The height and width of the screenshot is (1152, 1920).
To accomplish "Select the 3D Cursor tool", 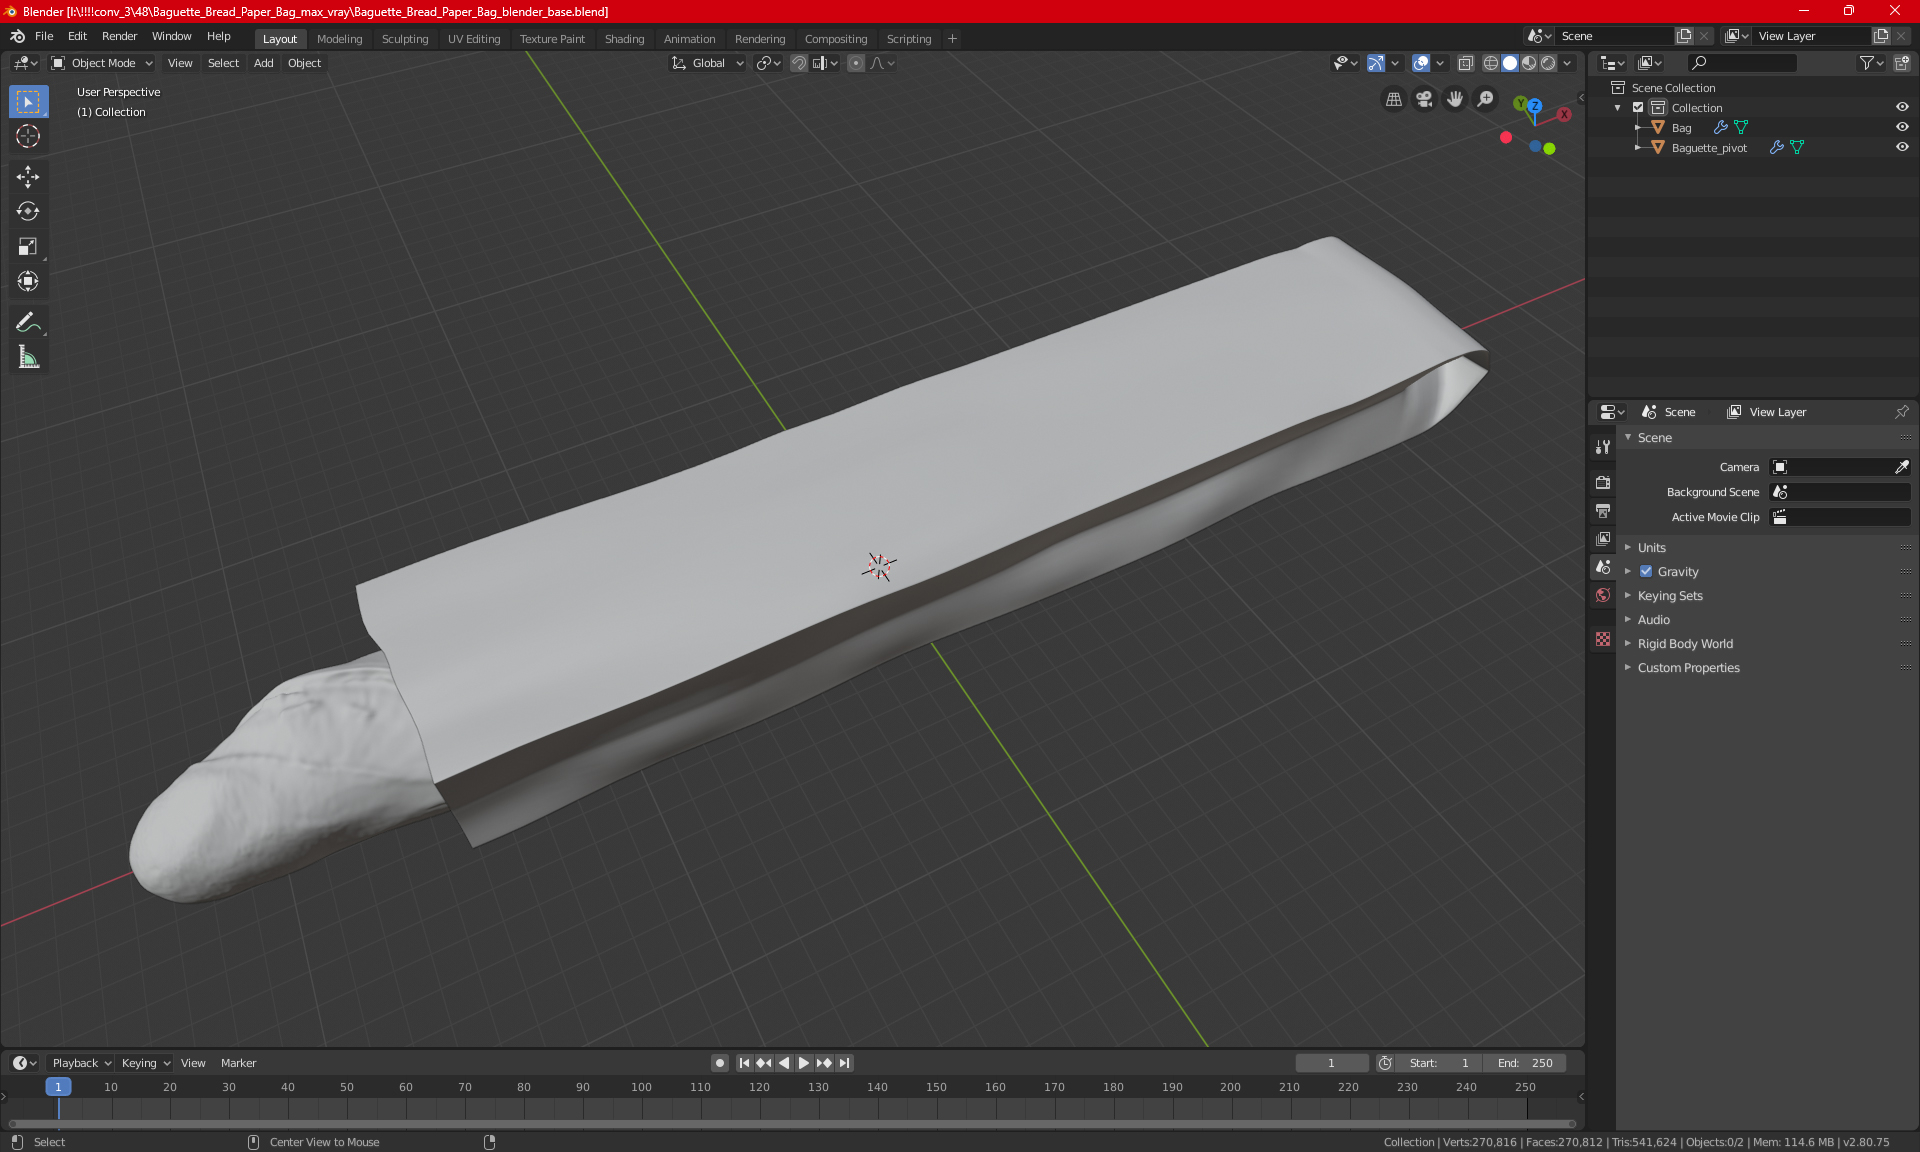I will [28, 136].
